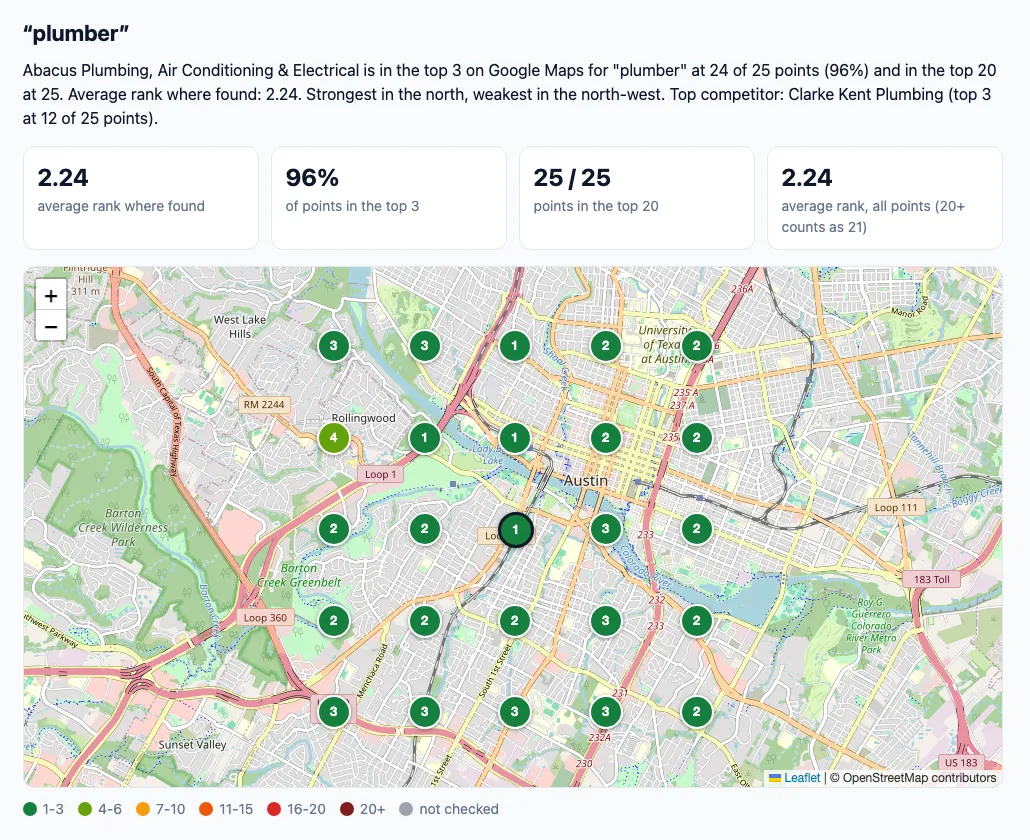Select the rank 4 marker near Rollingwood
This screenshot has width=1030, height=840.
[334, 437]
